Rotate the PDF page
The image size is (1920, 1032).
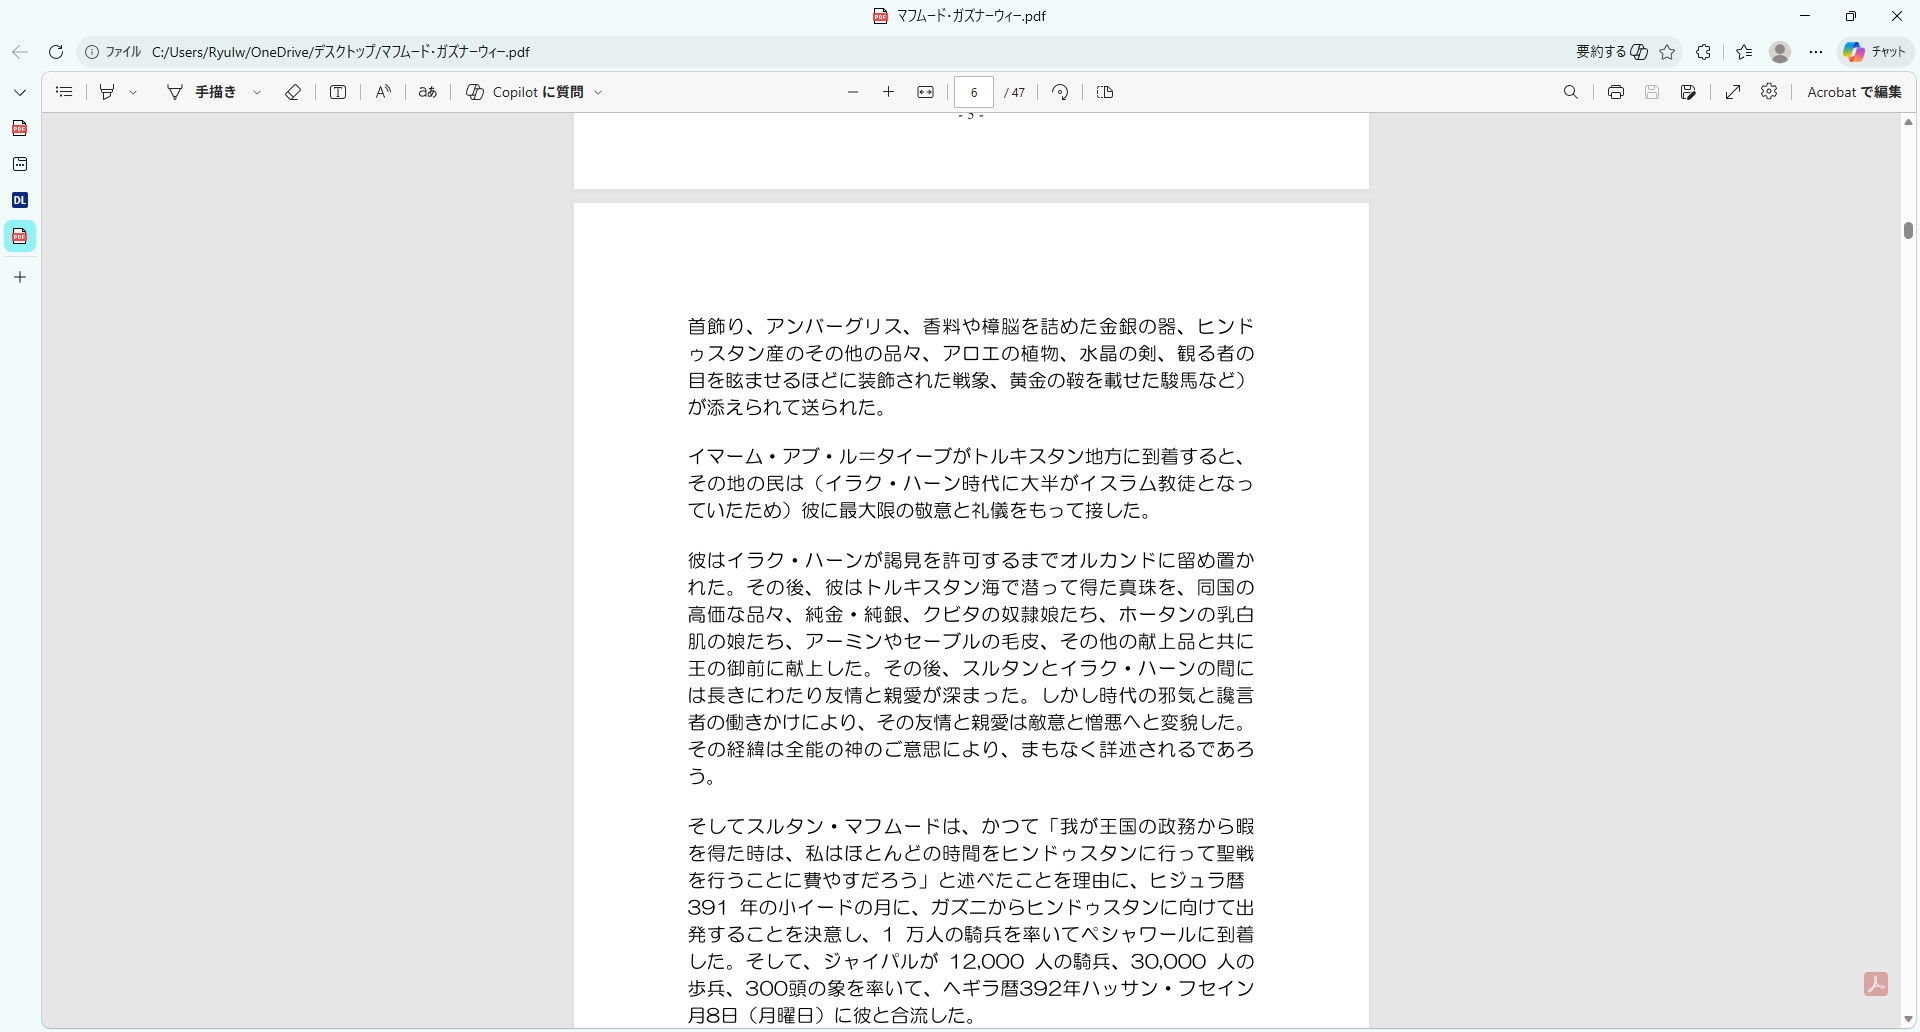click(x=1060, y=92)
